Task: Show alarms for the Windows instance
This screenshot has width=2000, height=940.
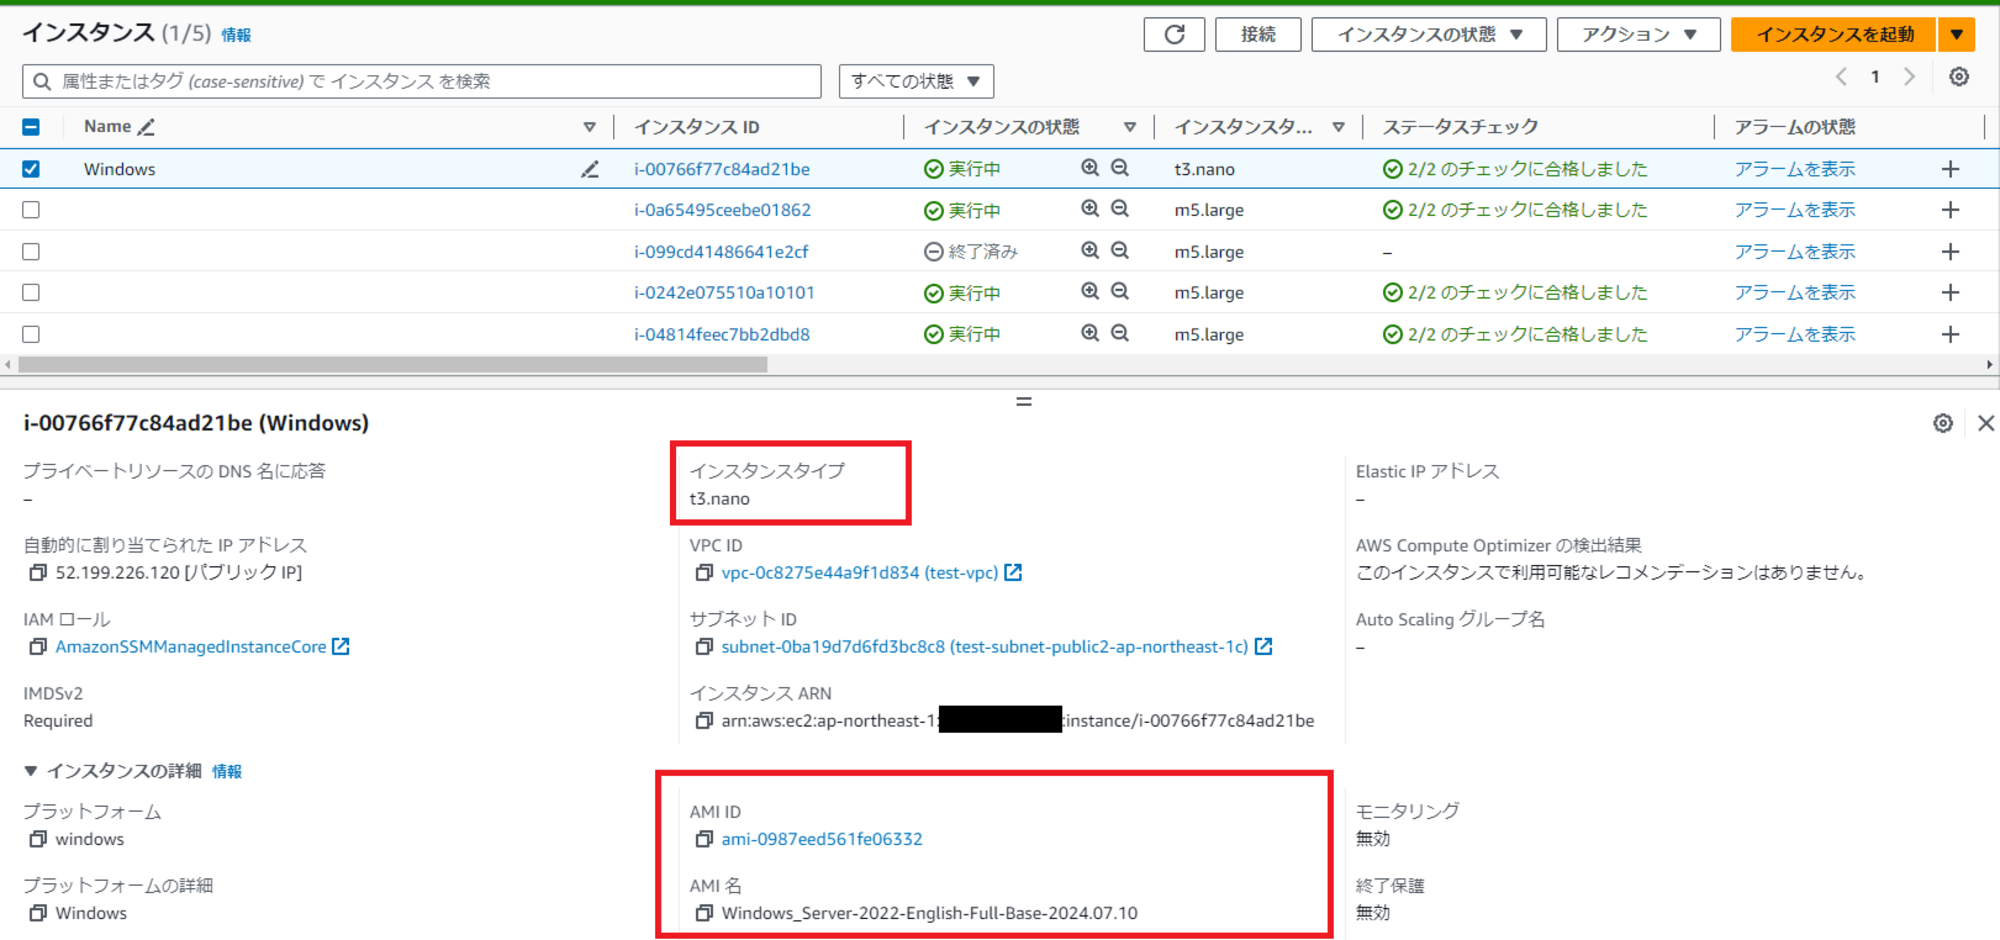Action: [1794, 169]
